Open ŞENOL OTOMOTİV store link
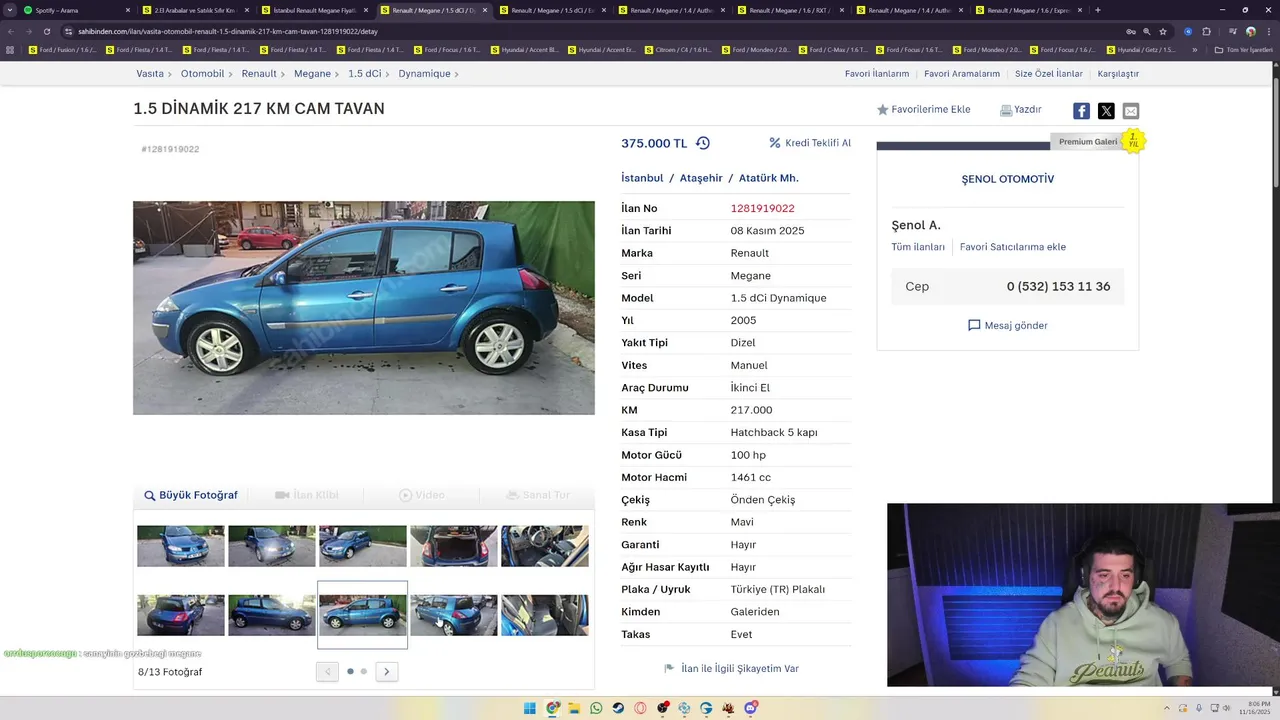 click(x=1008, y=179)
